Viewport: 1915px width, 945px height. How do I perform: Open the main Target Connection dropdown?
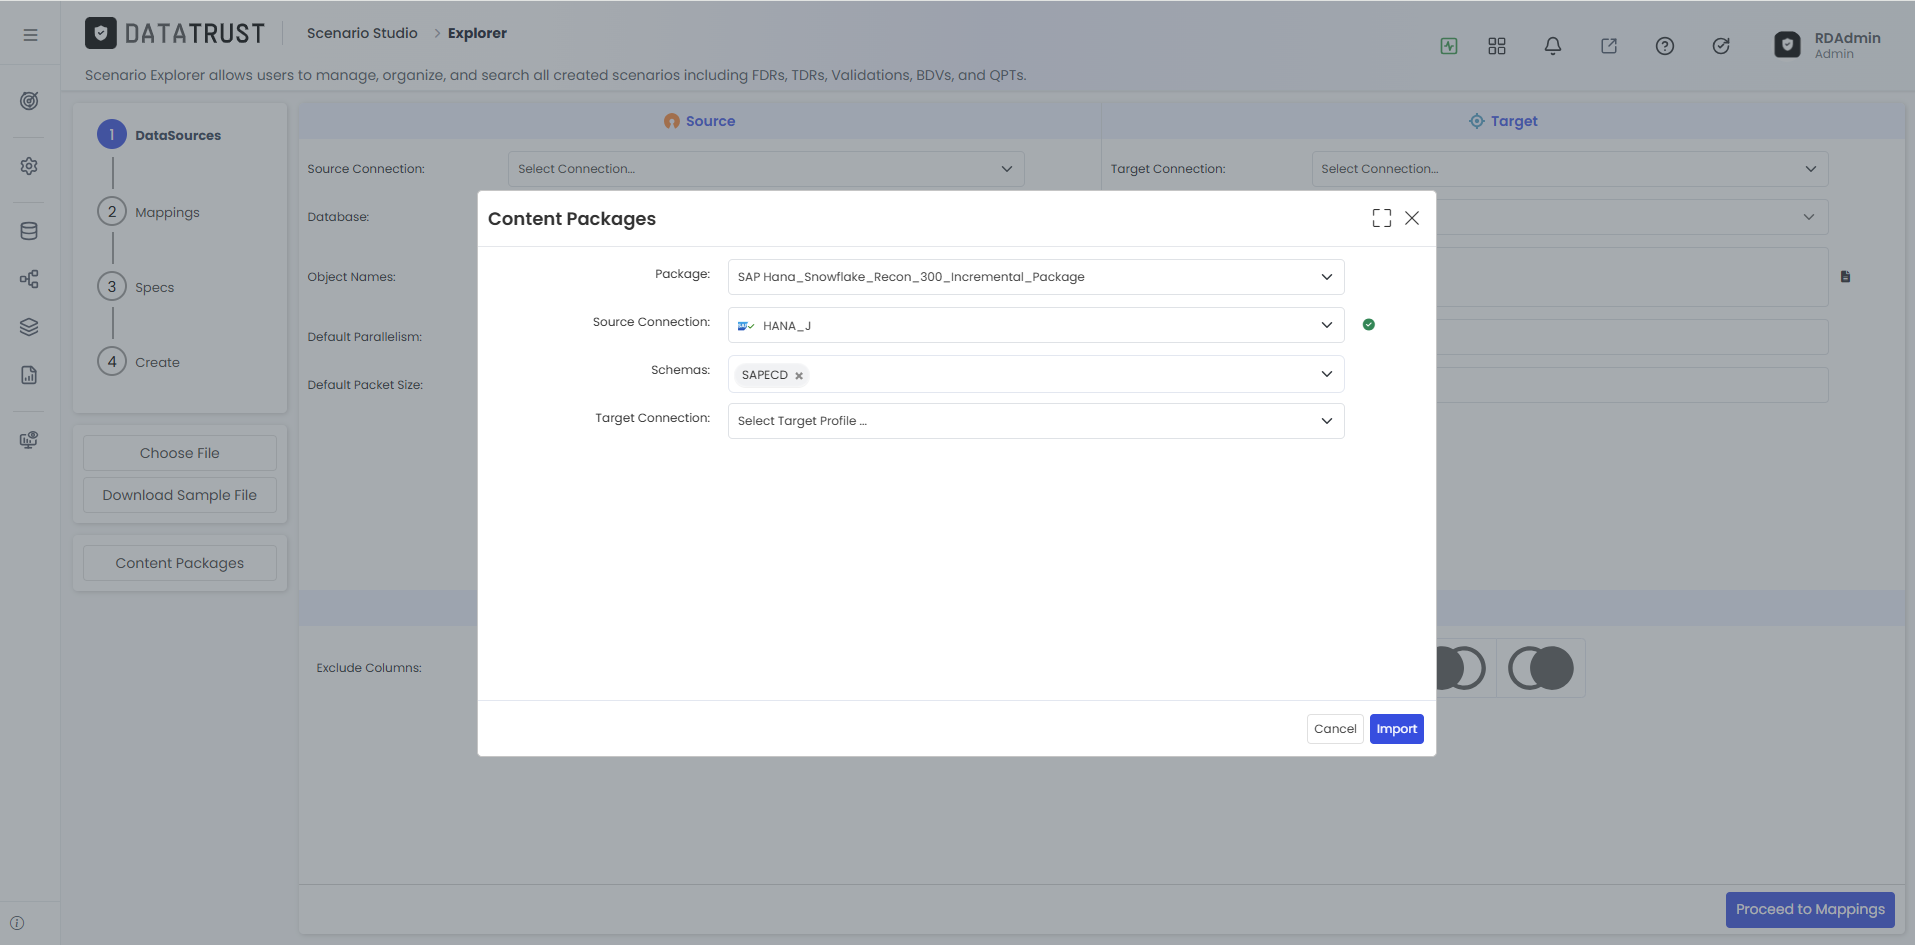[x=1570, y=169]
